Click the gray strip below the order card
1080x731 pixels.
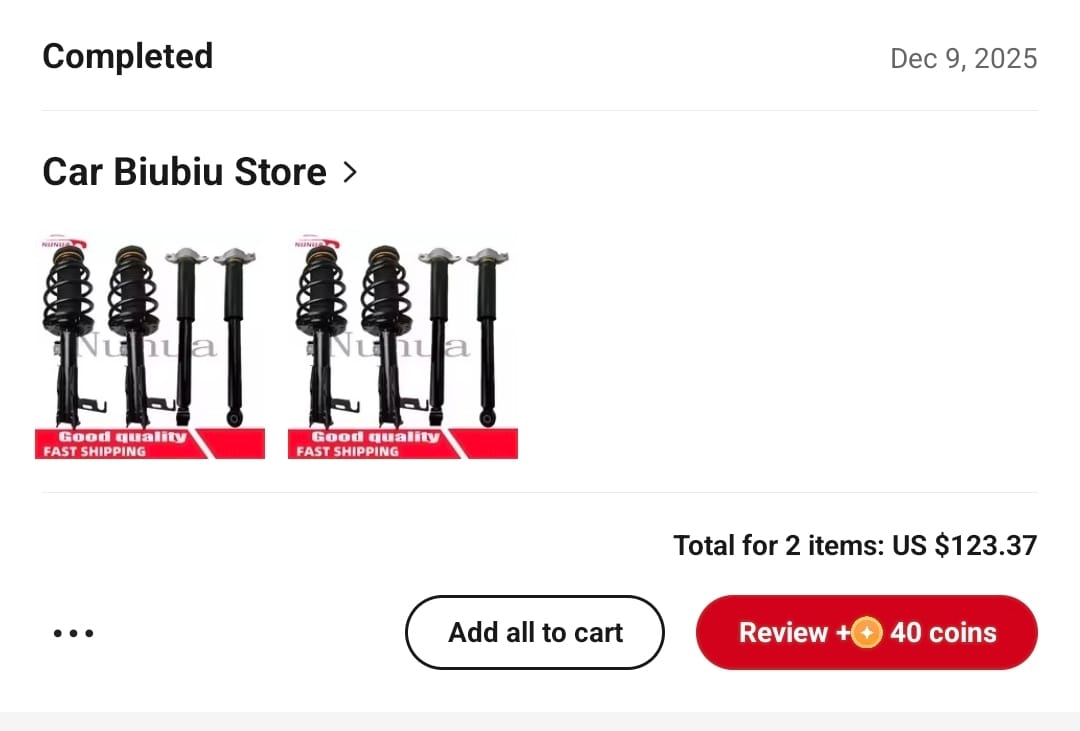pos(540,721)
